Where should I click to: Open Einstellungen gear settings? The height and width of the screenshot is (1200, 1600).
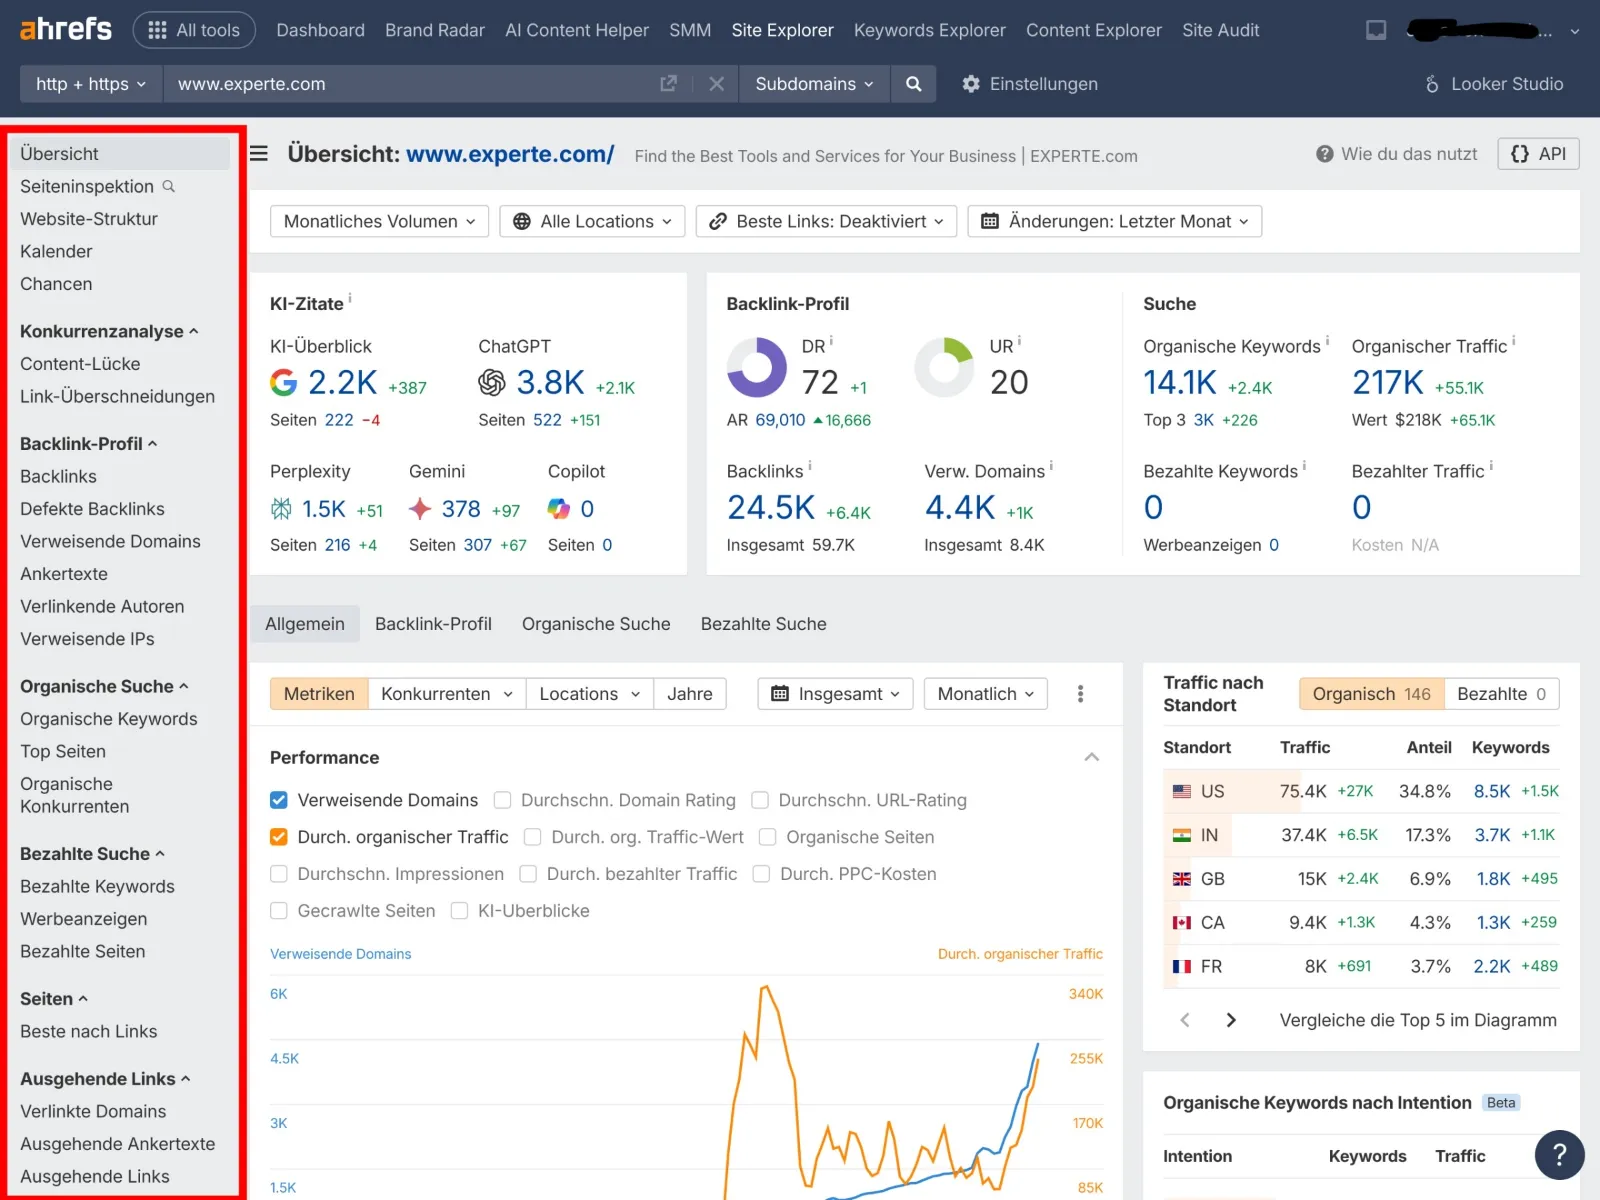pos(1029,84)
